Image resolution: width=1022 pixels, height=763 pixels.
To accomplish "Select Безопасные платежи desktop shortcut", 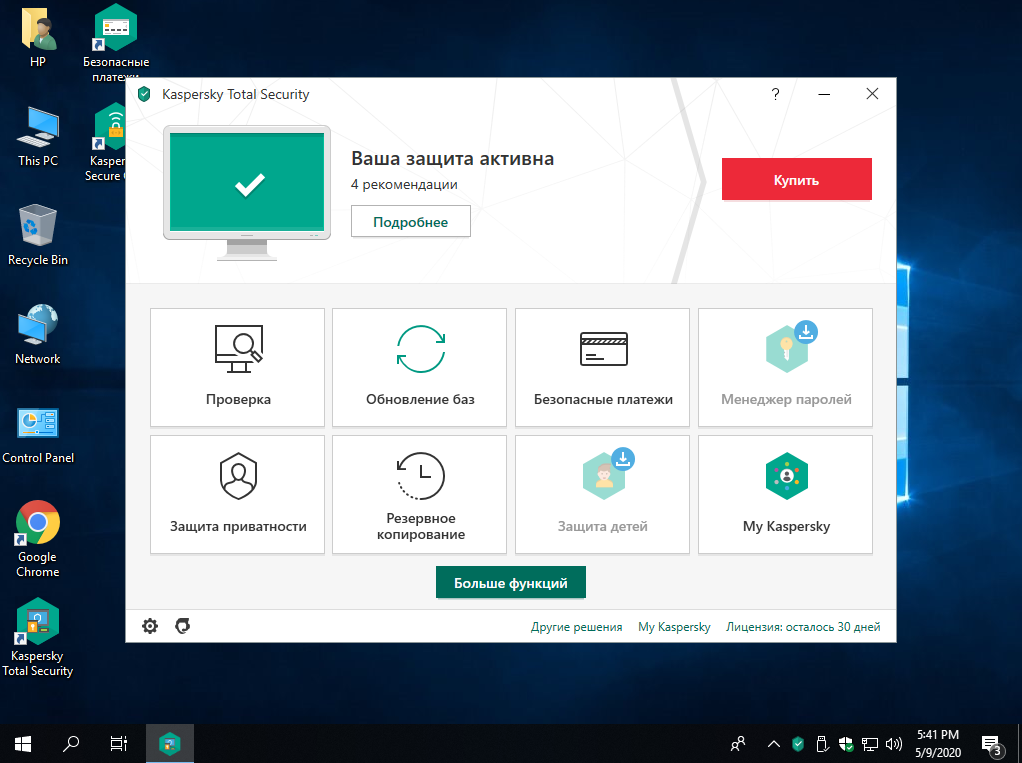I will 116,42.
